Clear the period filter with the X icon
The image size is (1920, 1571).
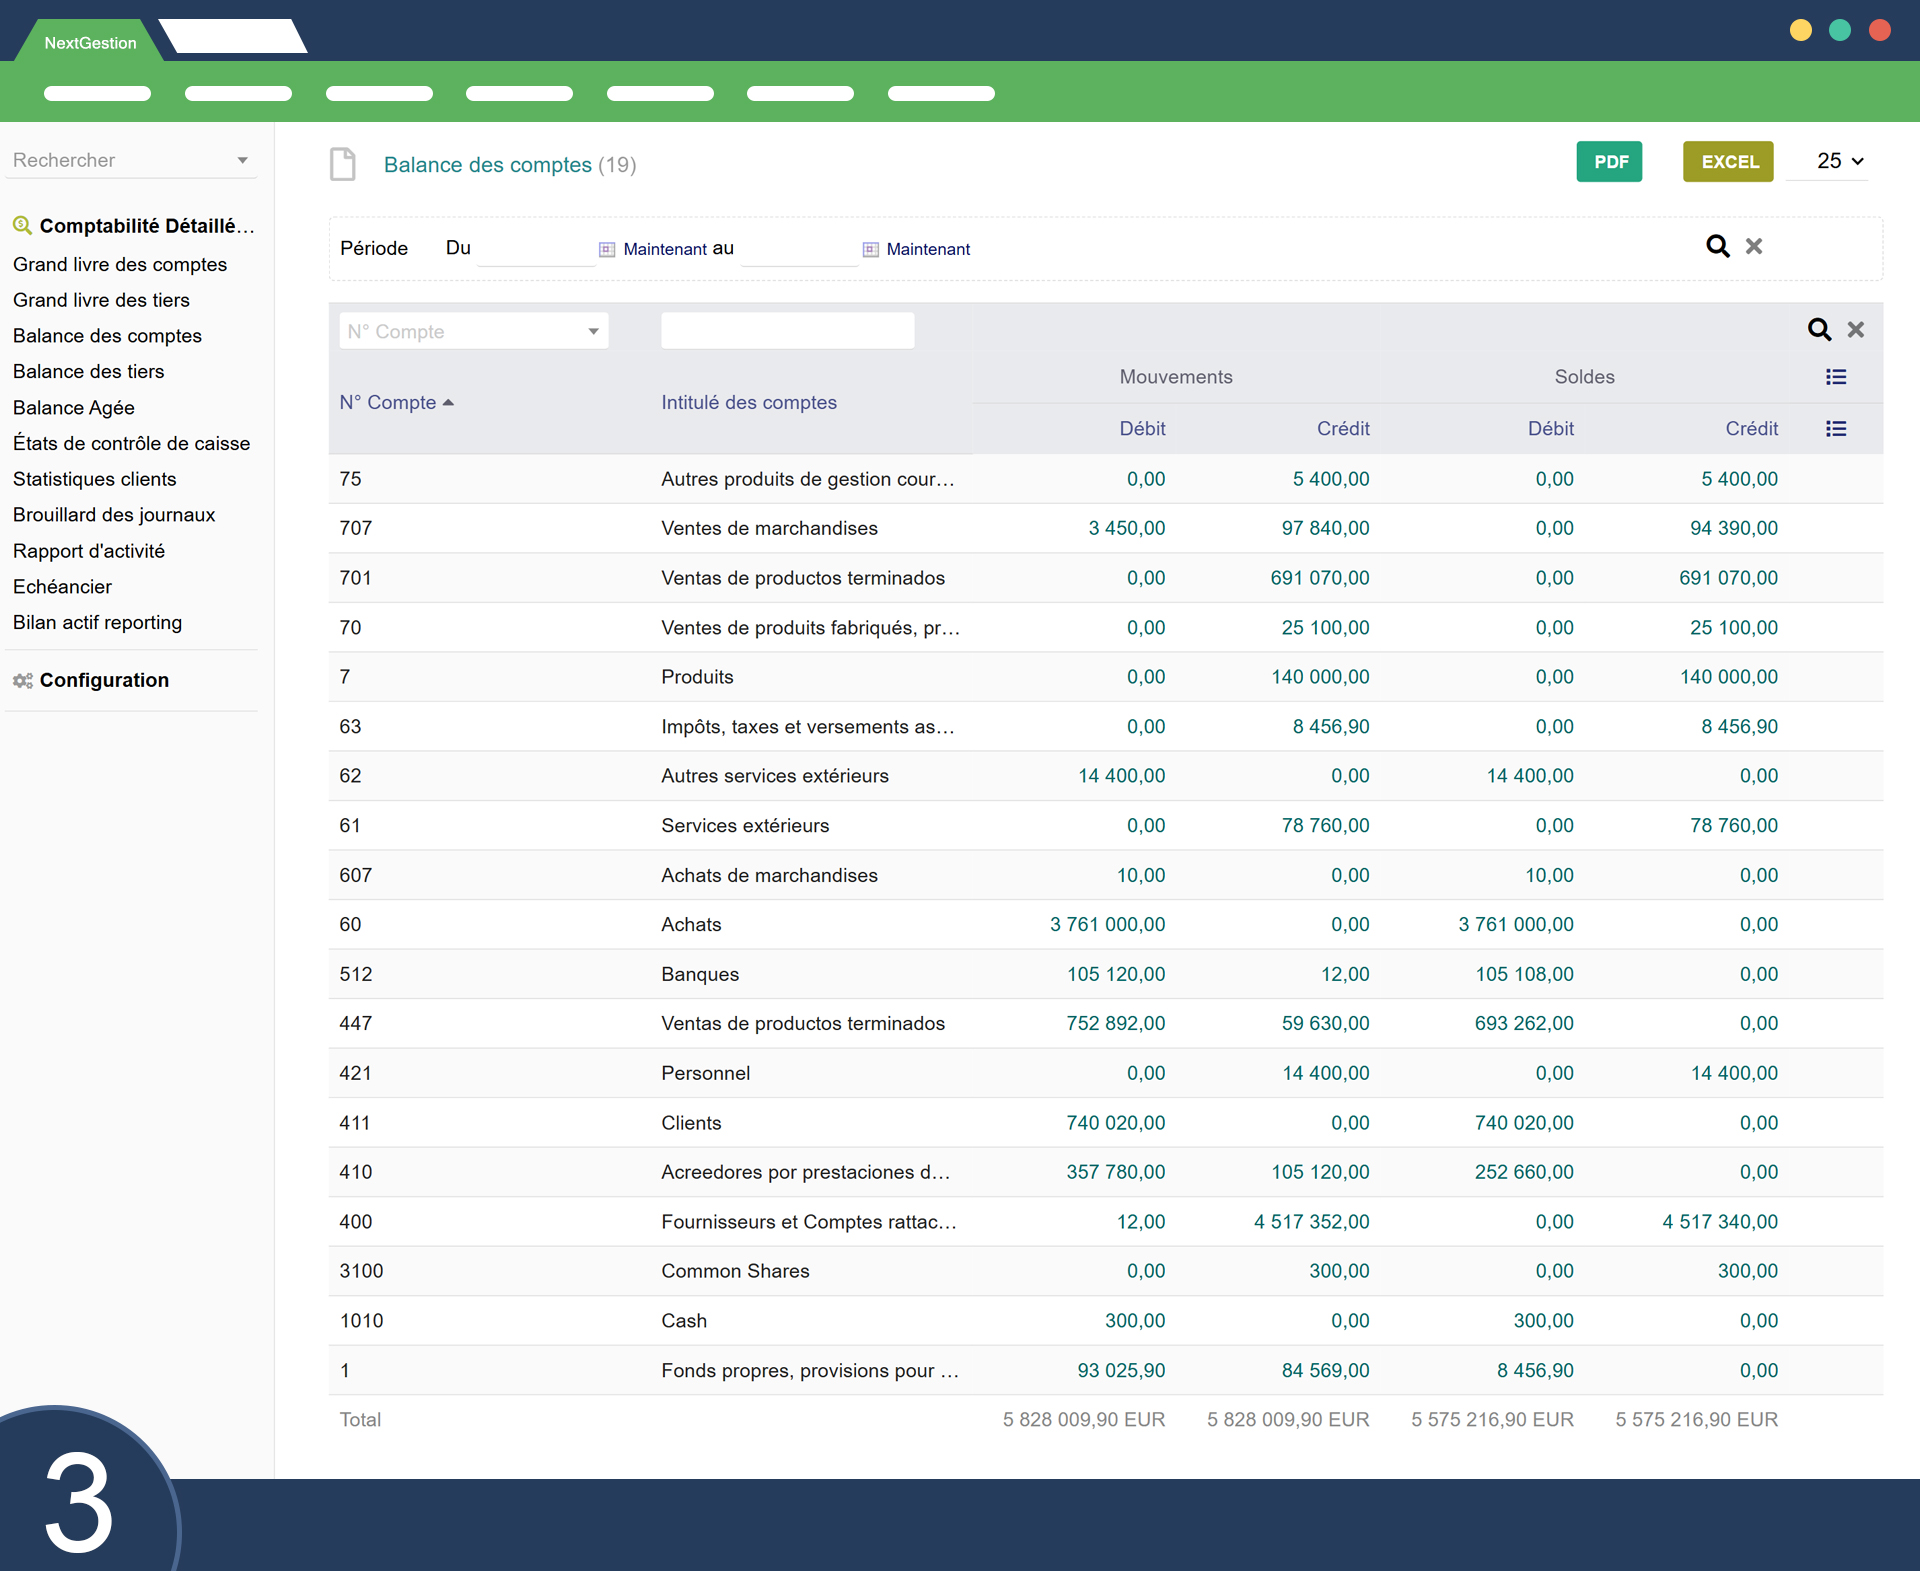click(x=1754, y=246)
